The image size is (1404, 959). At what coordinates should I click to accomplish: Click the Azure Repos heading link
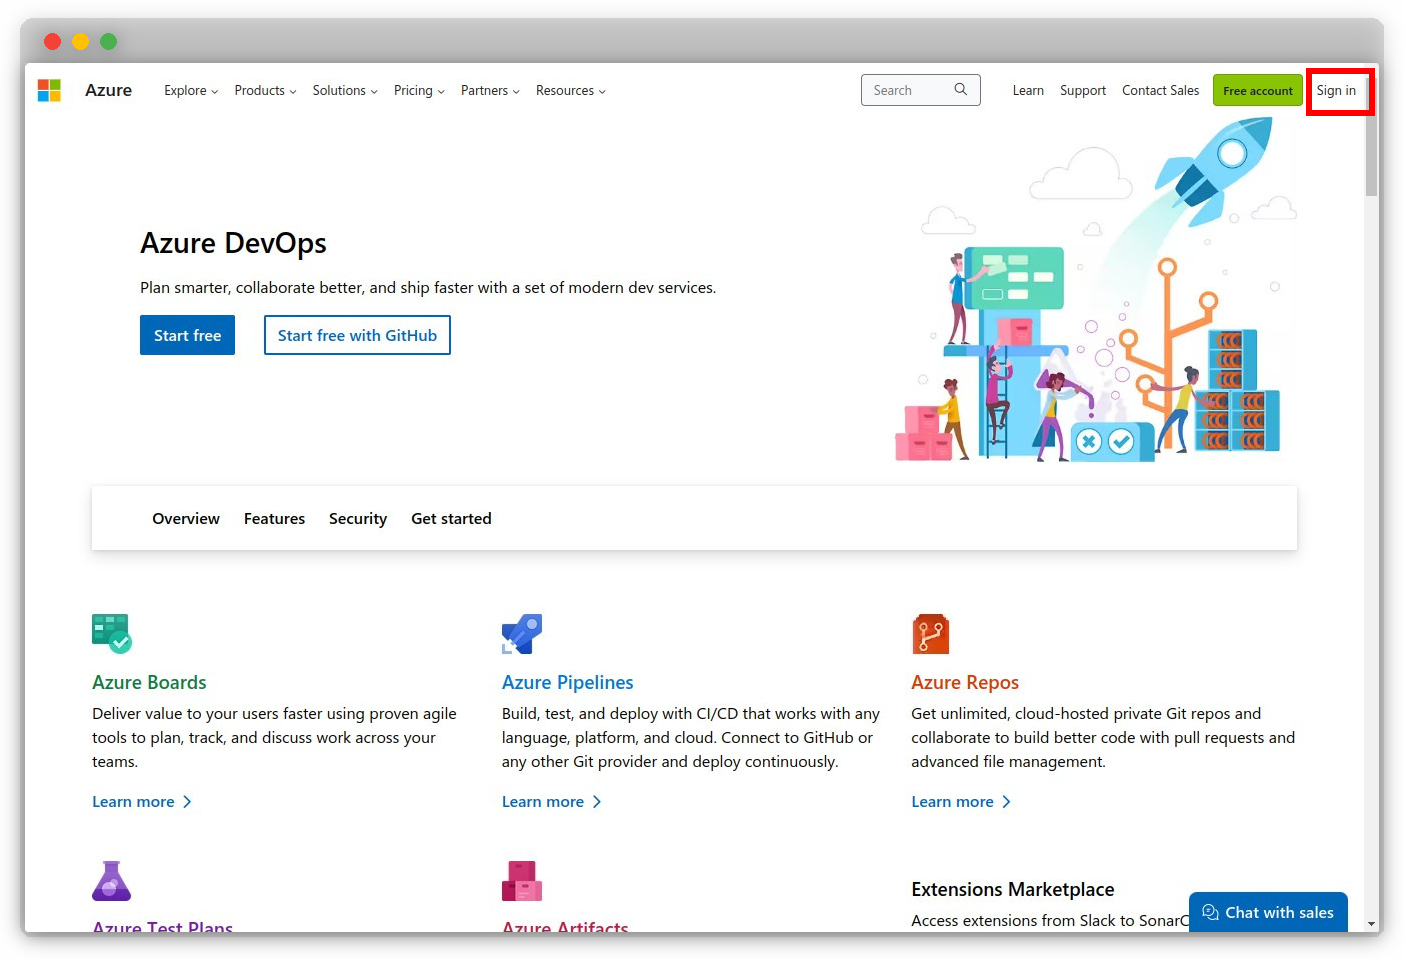click(x=965, y=682)
